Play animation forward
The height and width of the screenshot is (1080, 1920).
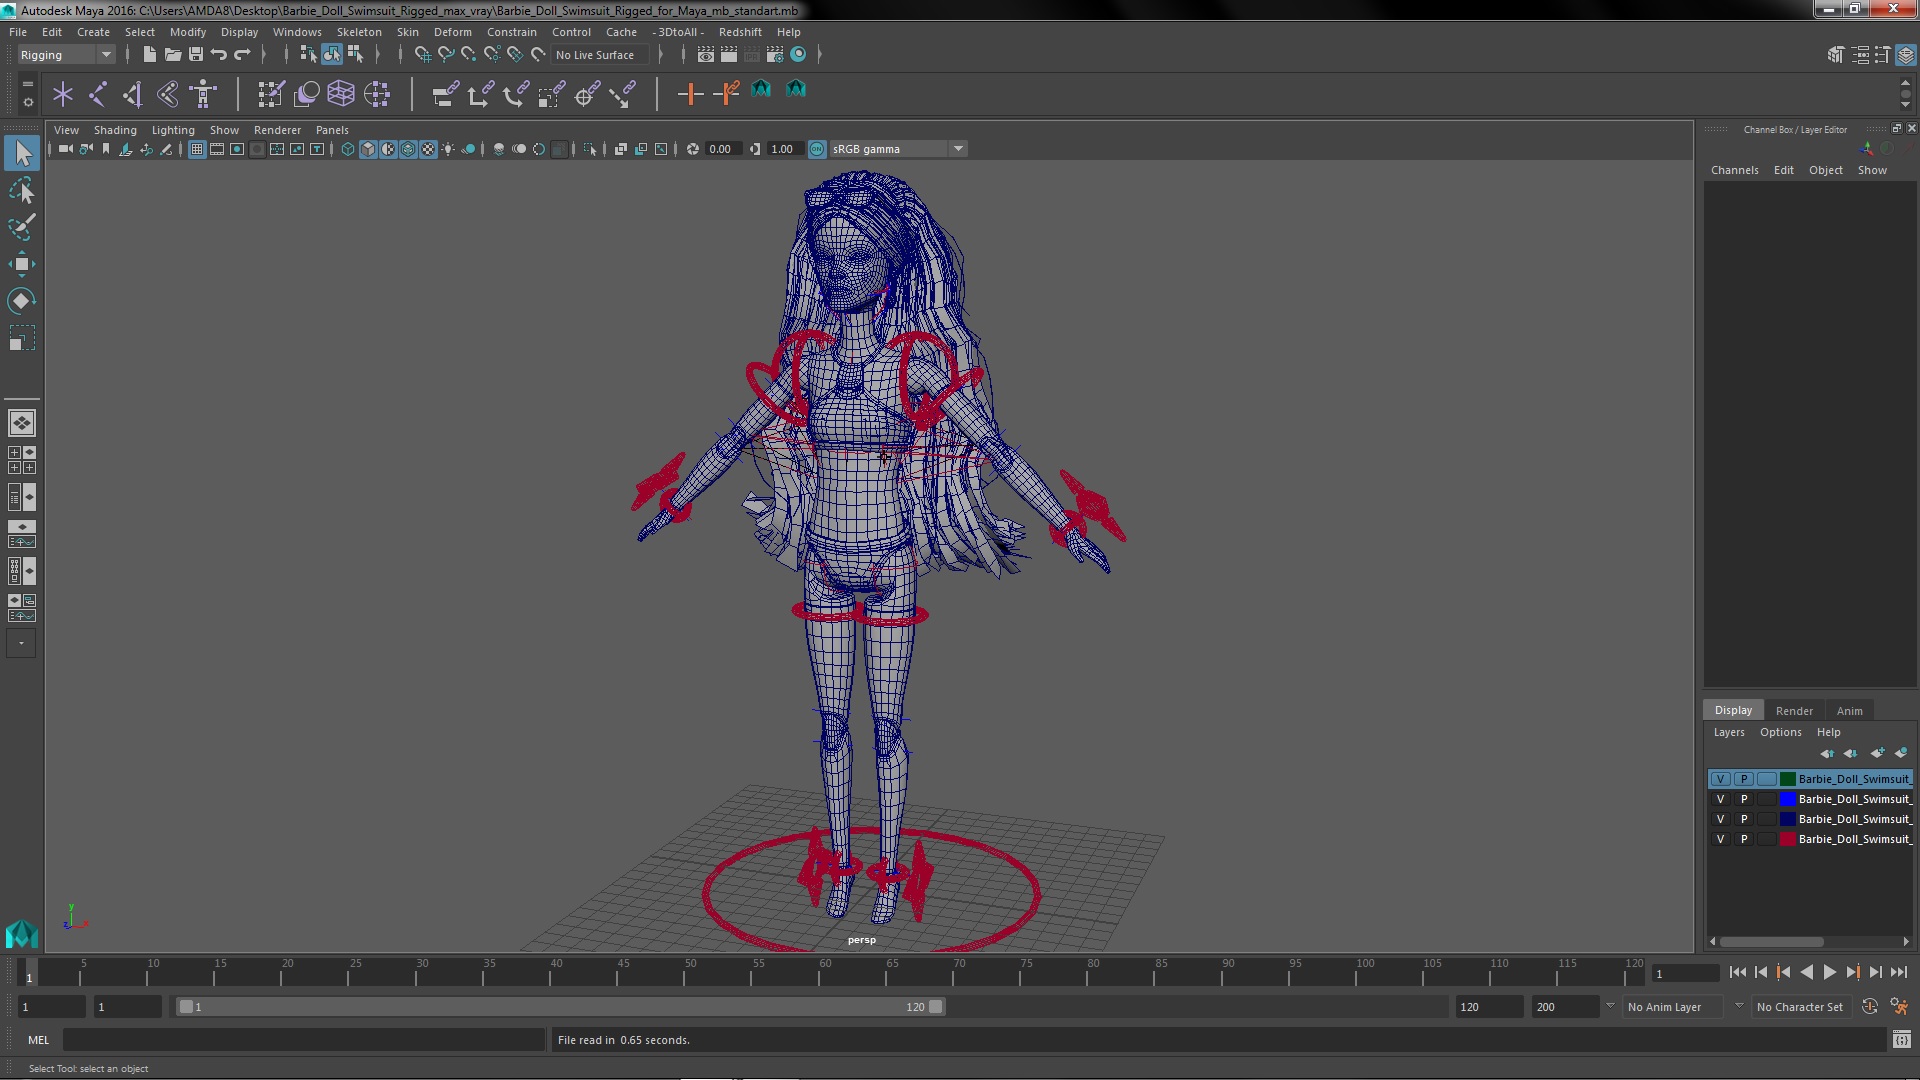(x=1829, y=972)
